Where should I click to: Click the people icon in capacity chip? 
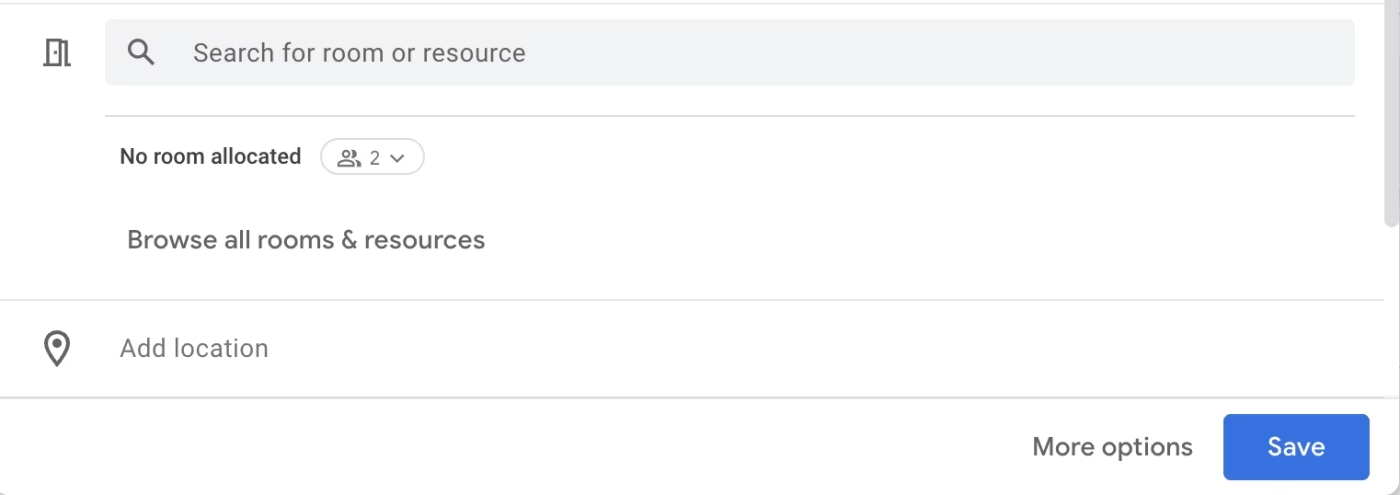point(348,157)
